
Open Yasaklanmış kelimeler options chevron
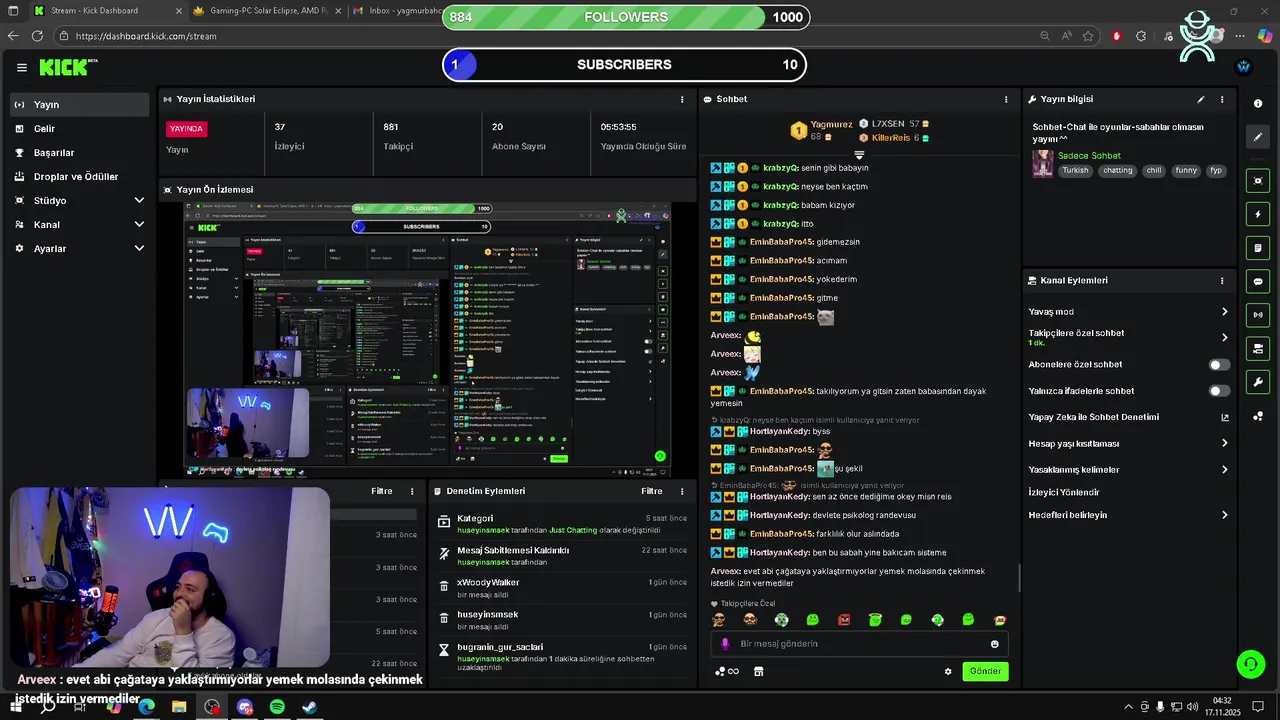coord(1224,469)
